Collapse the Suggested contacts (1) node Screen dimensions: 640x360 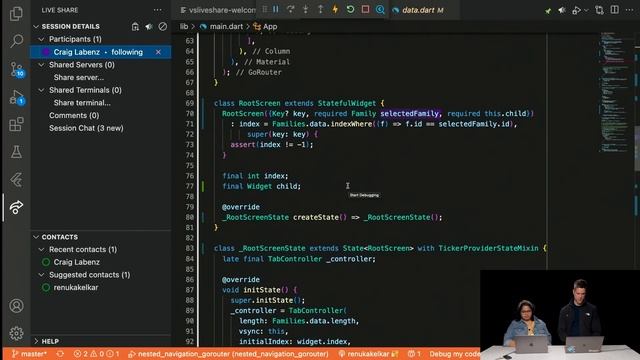point(41,275)
